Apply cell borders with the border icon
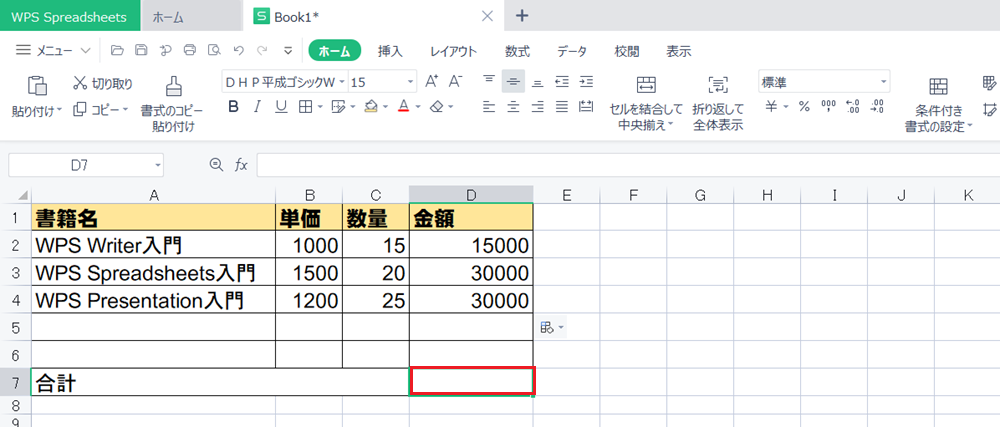This screenshot has width=1000, height=427. [305, 106]
